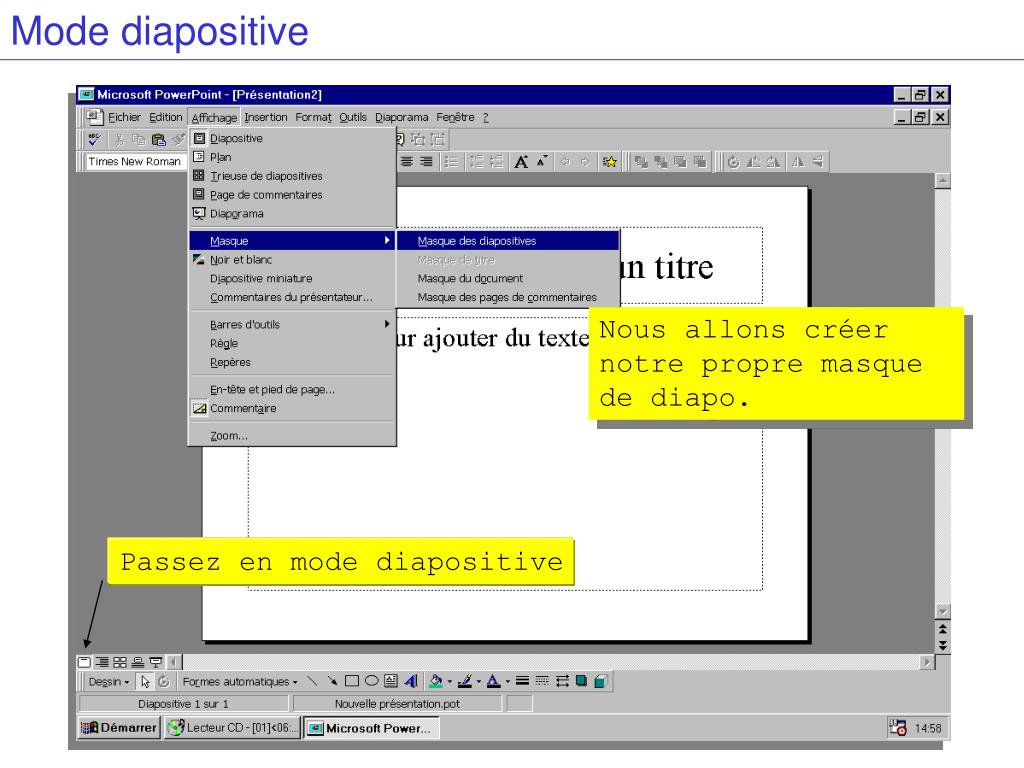Open the Diaporama menu in menu bar
The image size is (1024, 768).
(x=402, y=118)
